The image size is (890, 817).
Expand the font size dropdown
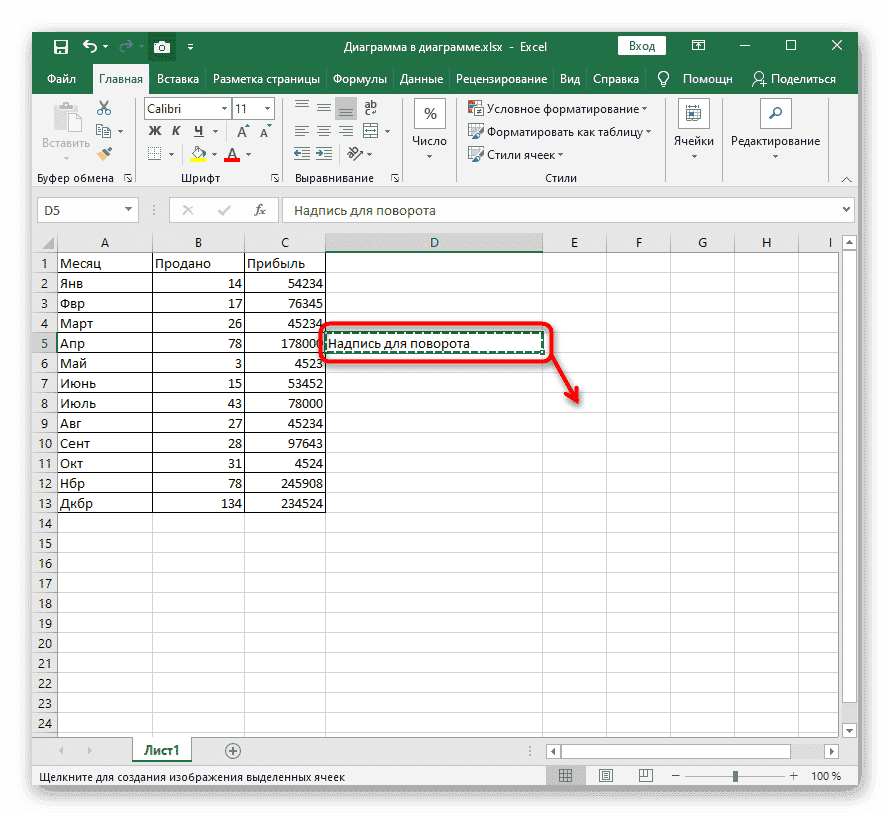click(267, 109)
